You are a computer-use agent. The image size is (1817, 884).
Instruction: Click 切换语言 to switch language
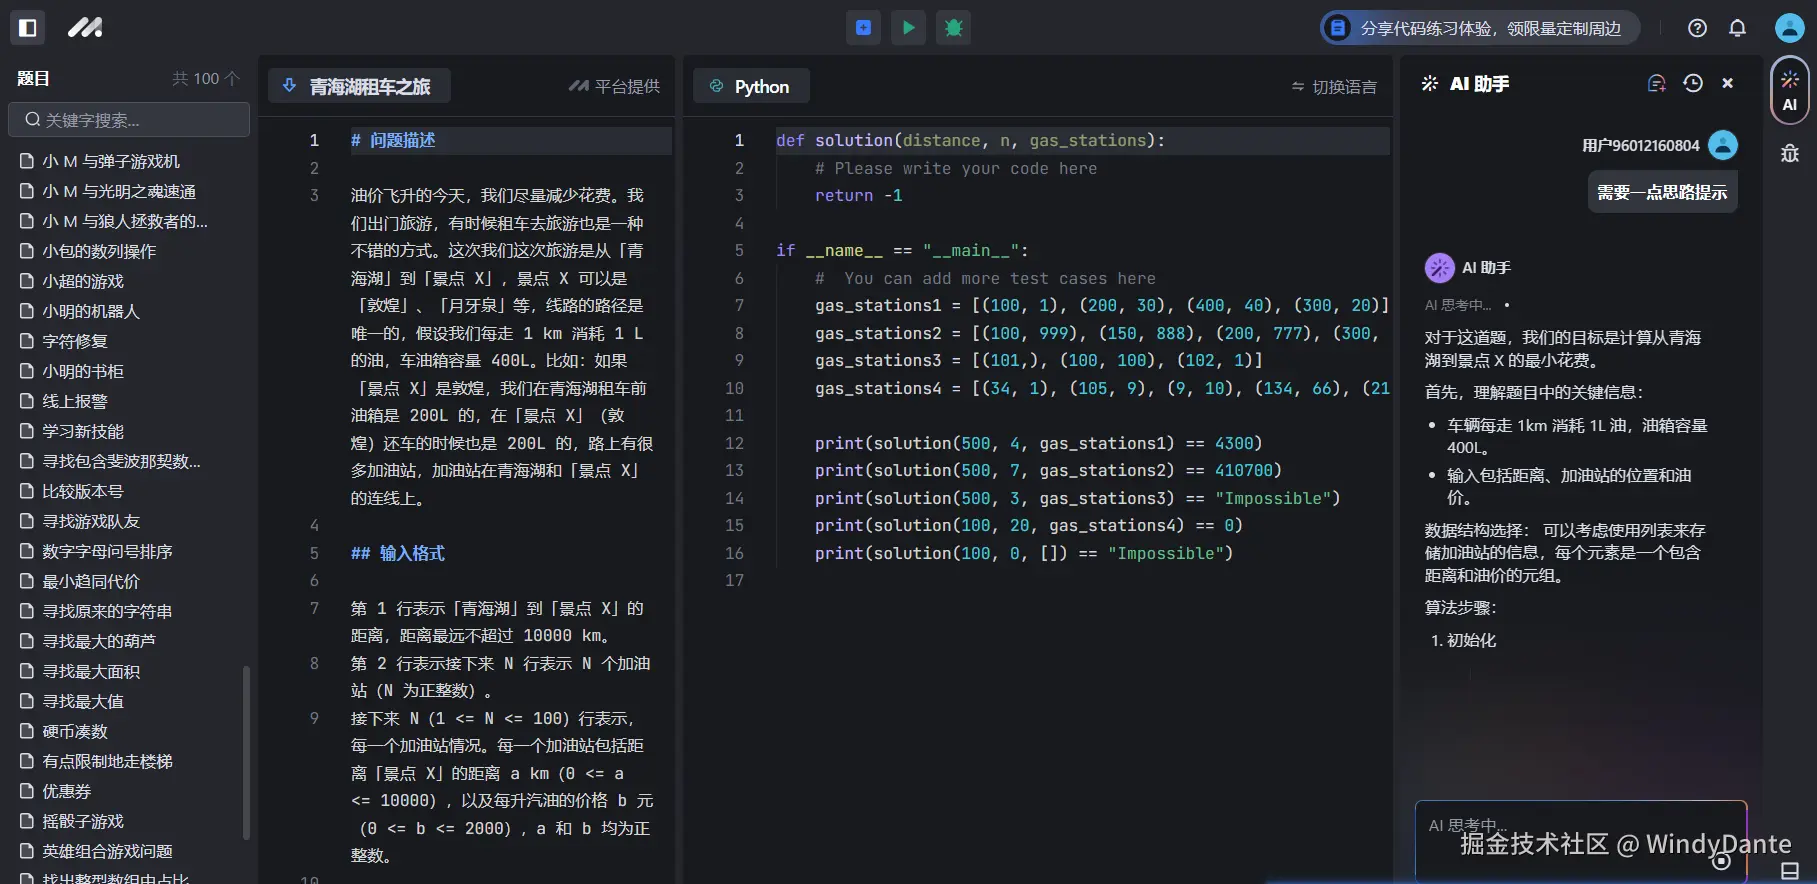[1334, 87]
